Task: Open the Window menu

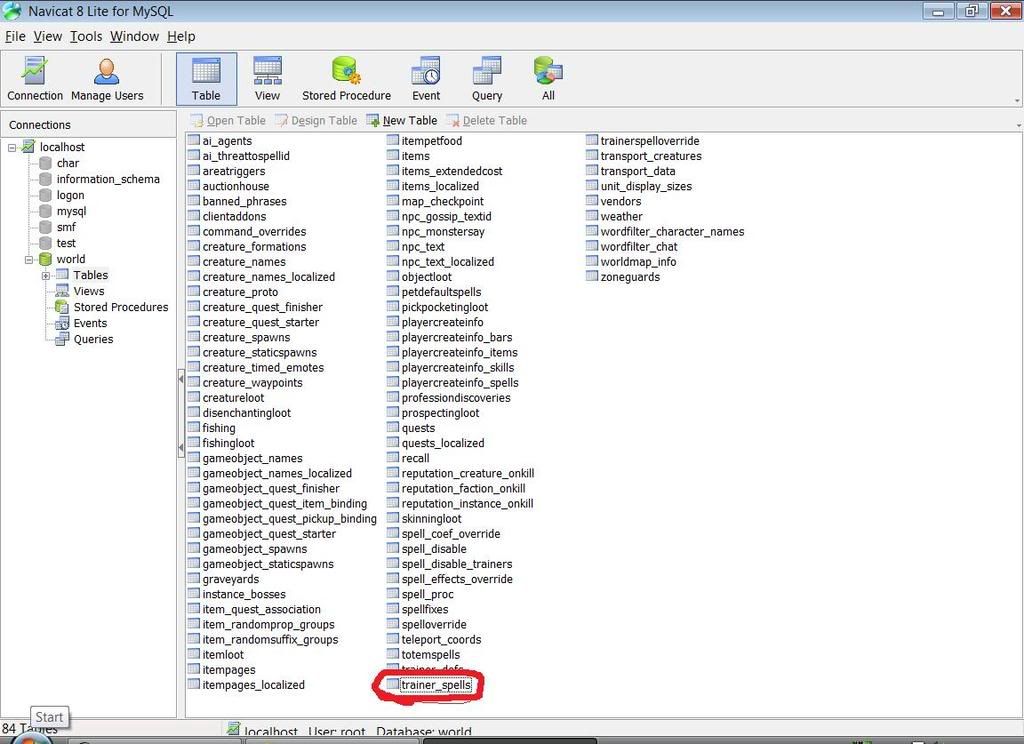Action: coord(135,37)
